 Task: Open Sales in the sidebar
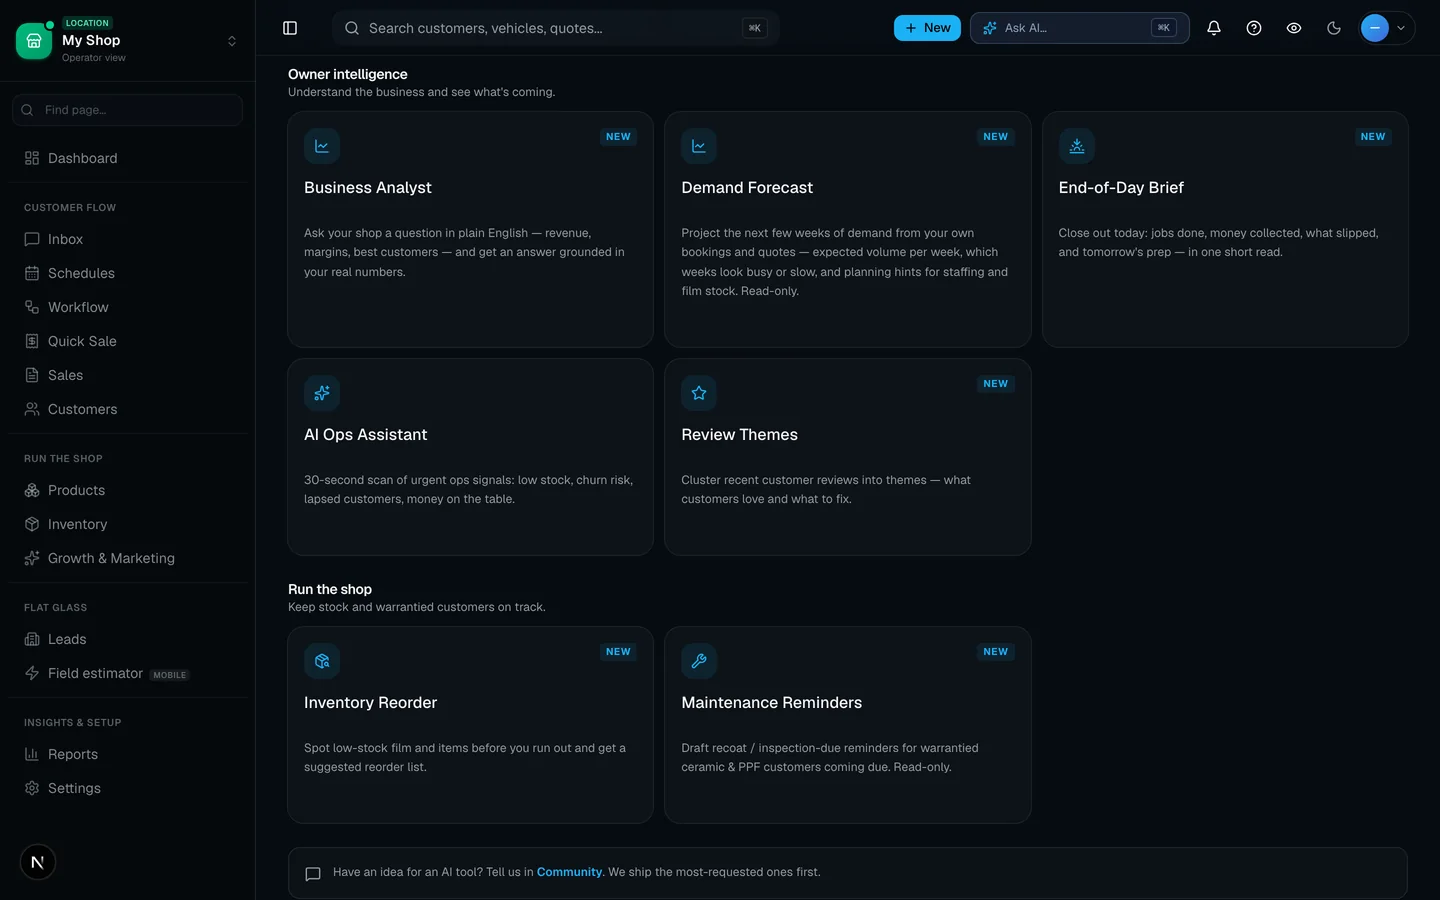point(128,375)
